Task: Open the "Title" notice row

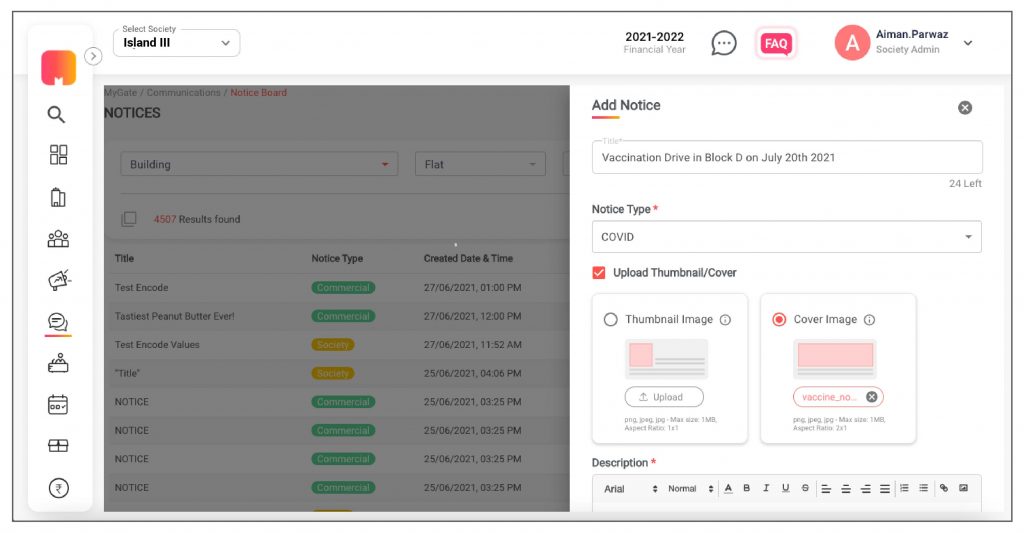Action: pos(336,374)
